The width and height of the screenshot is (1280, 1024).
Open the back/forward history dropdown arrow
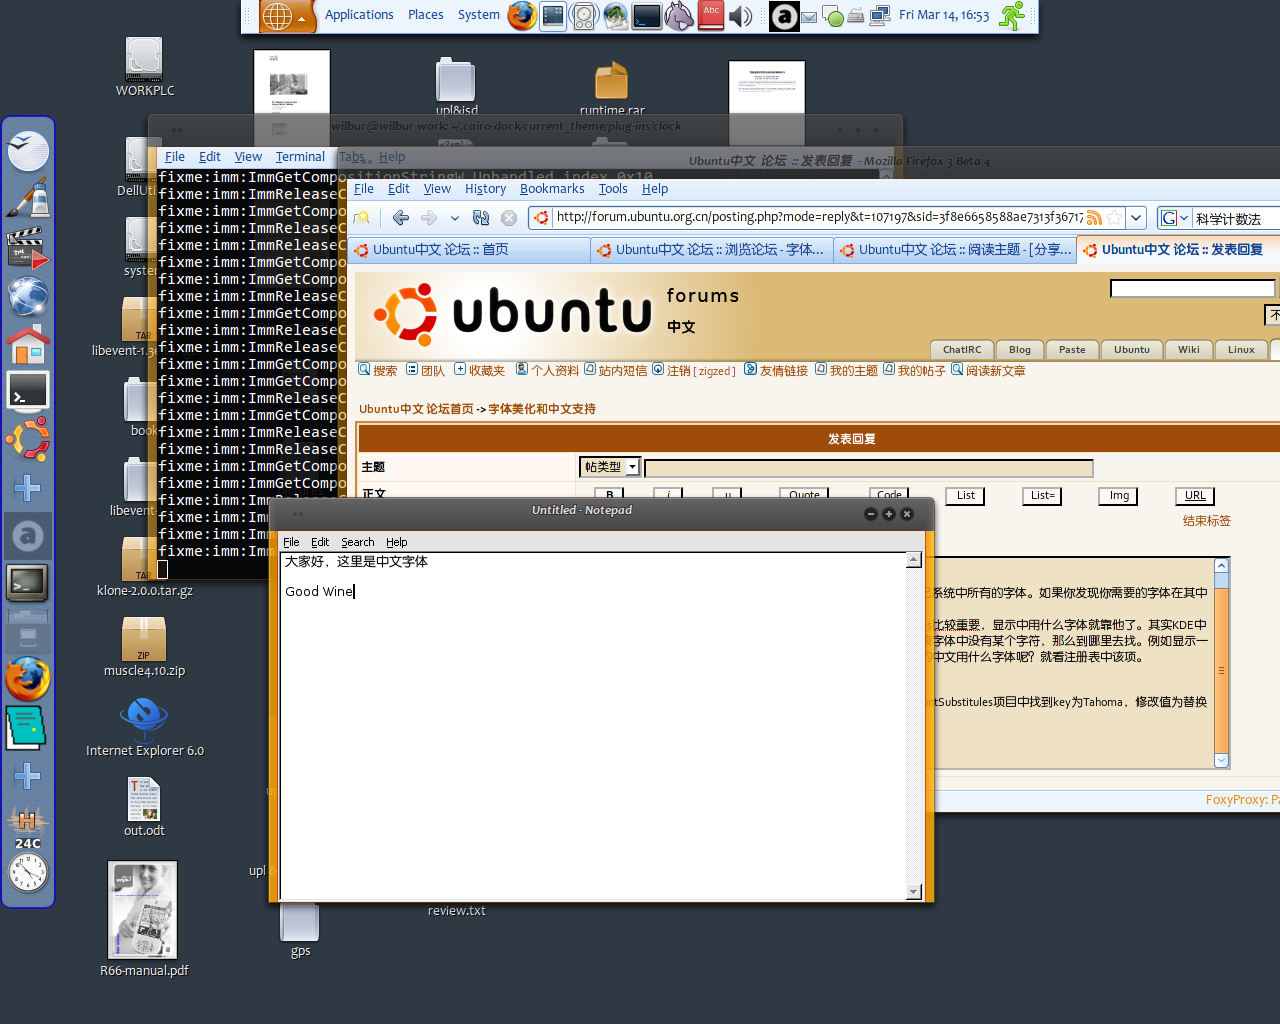[x=454, y=218]
